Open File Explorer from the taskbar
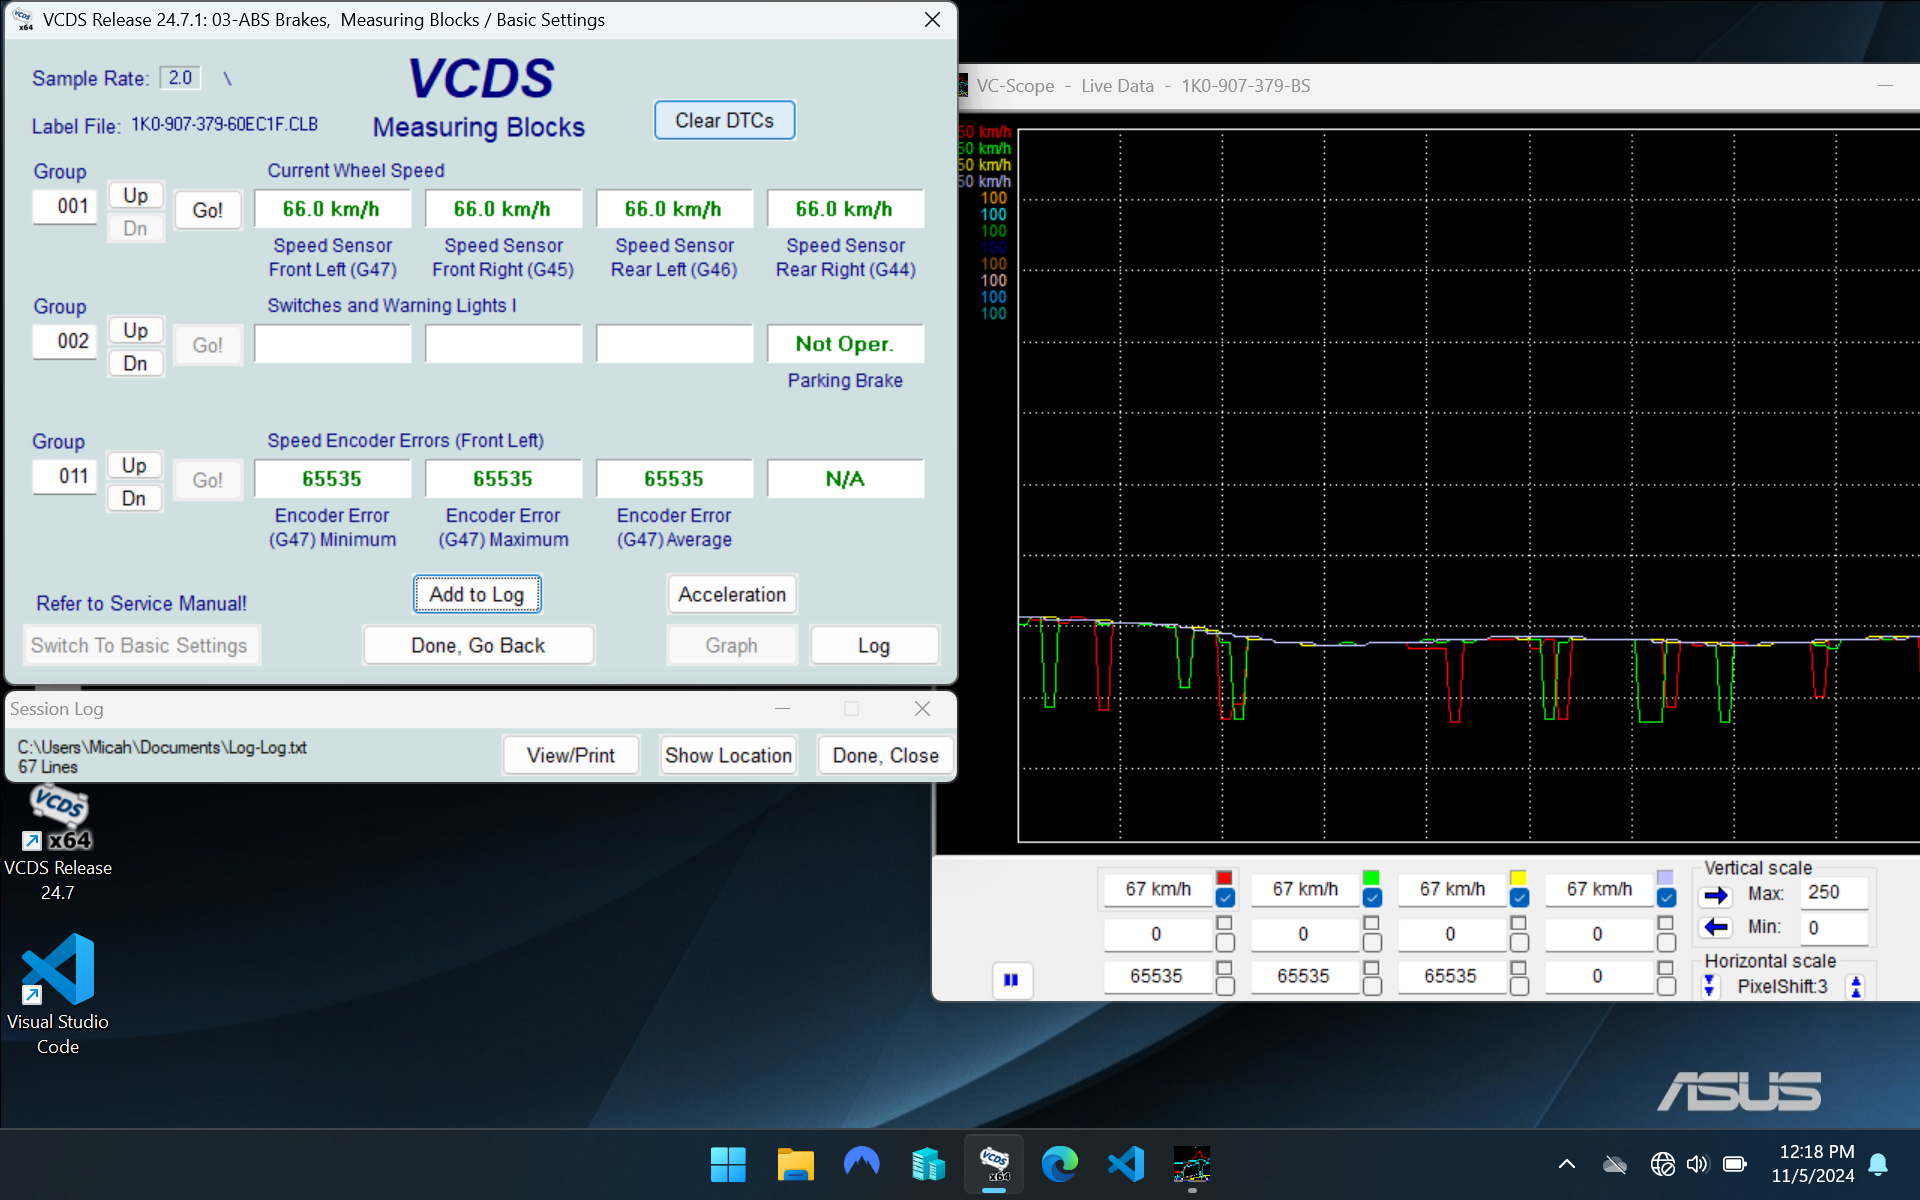This screenshot has height=1200, width=1920. click(x=795, y=1164)
